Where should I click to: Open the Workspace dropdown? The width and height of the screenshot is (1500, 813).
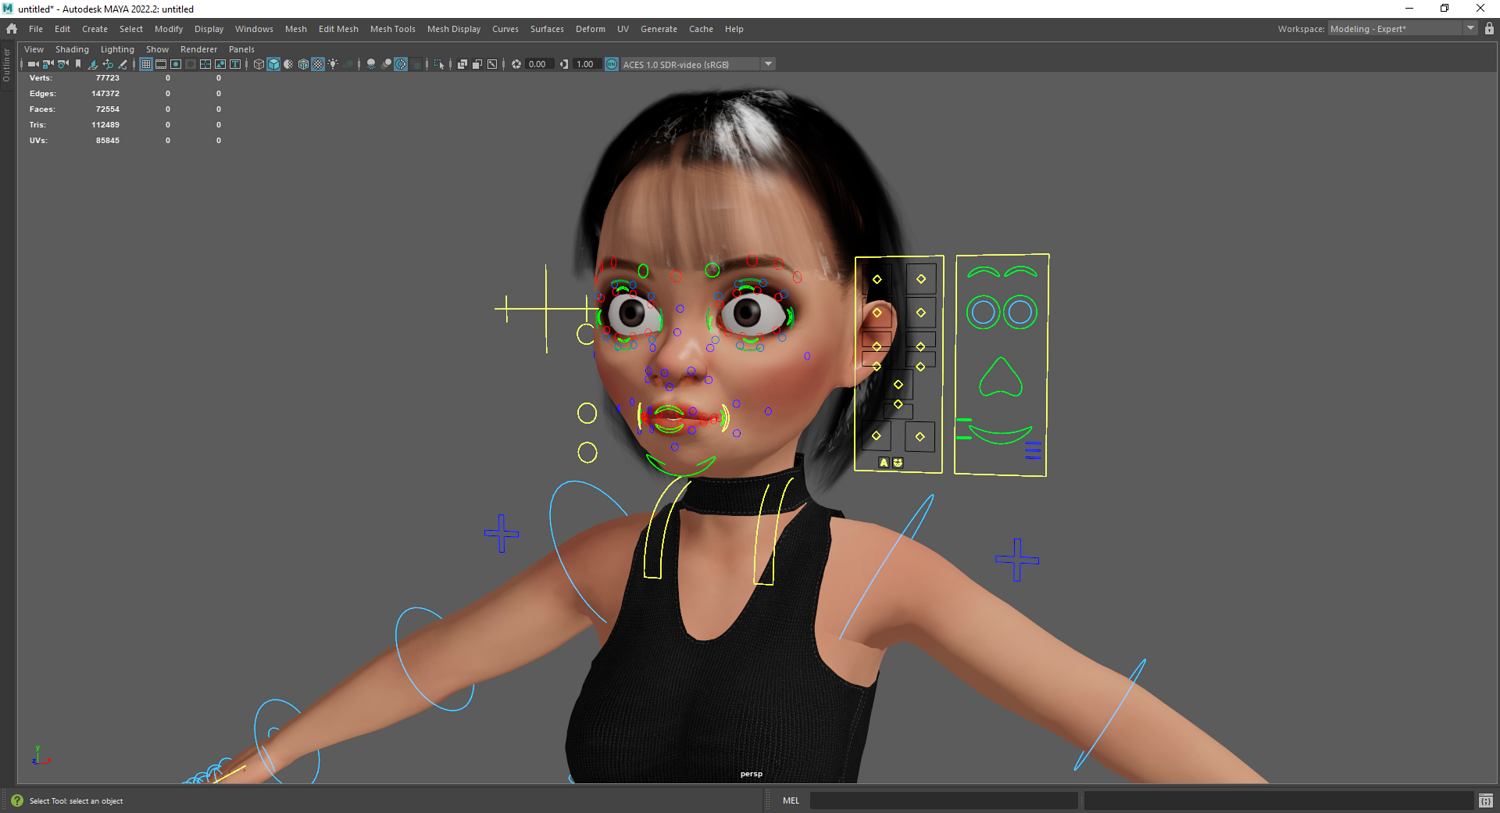click(1402, 29)
